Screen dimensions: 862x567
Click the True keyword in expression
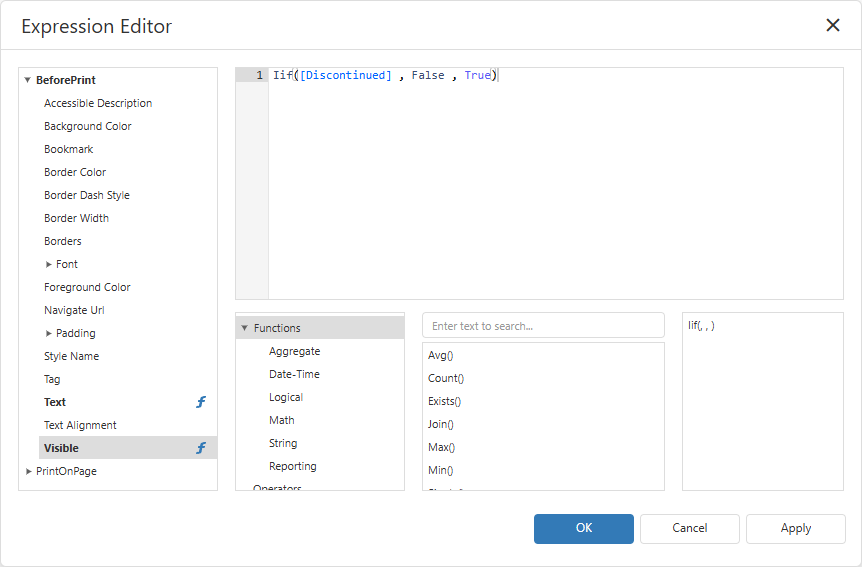[x=477, y=75]
